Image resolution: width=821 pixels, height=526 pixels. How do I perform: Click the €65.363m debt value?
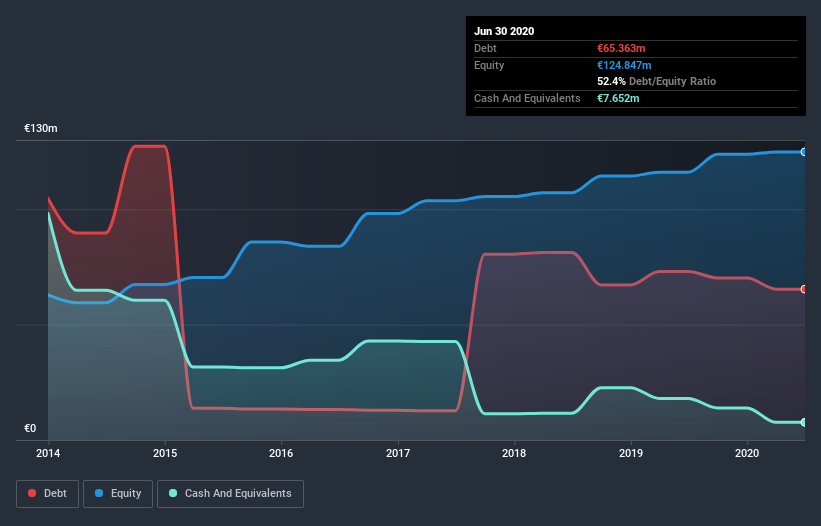coord(621,48)
